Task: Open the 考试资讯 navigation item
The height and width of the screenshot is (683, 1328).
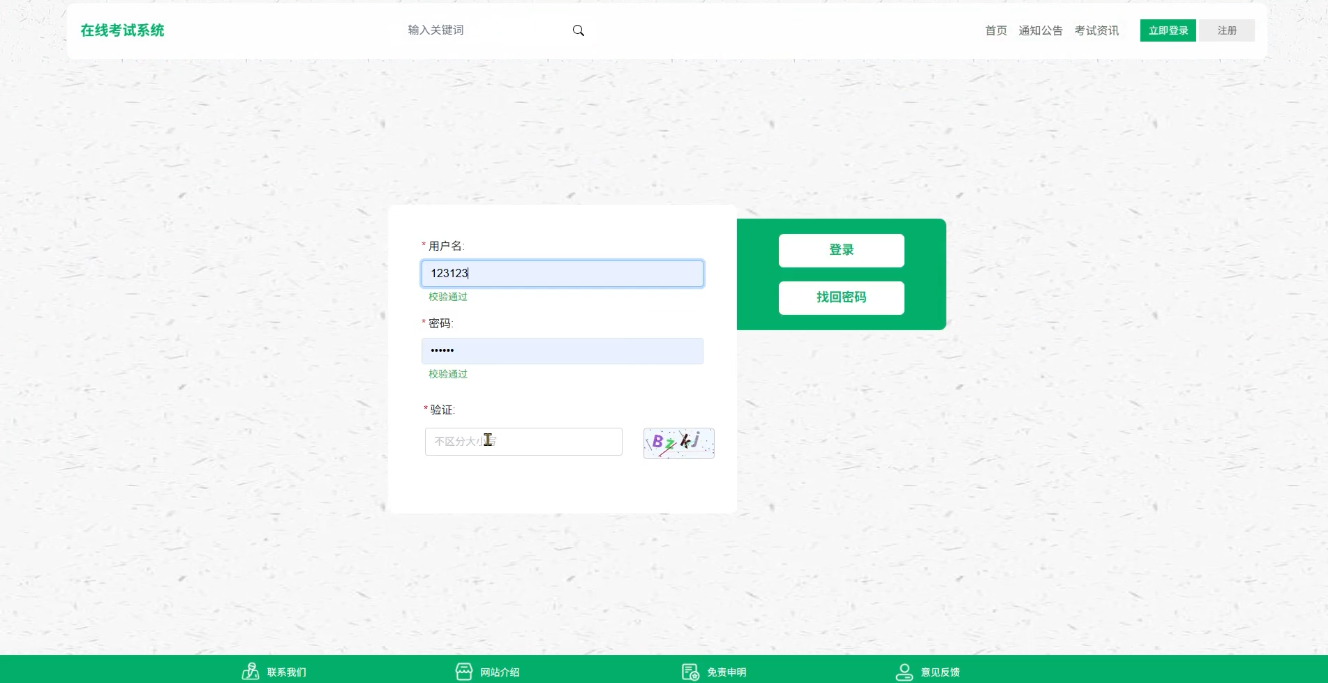Action: pyautogui.click(x=1097, y=31)
